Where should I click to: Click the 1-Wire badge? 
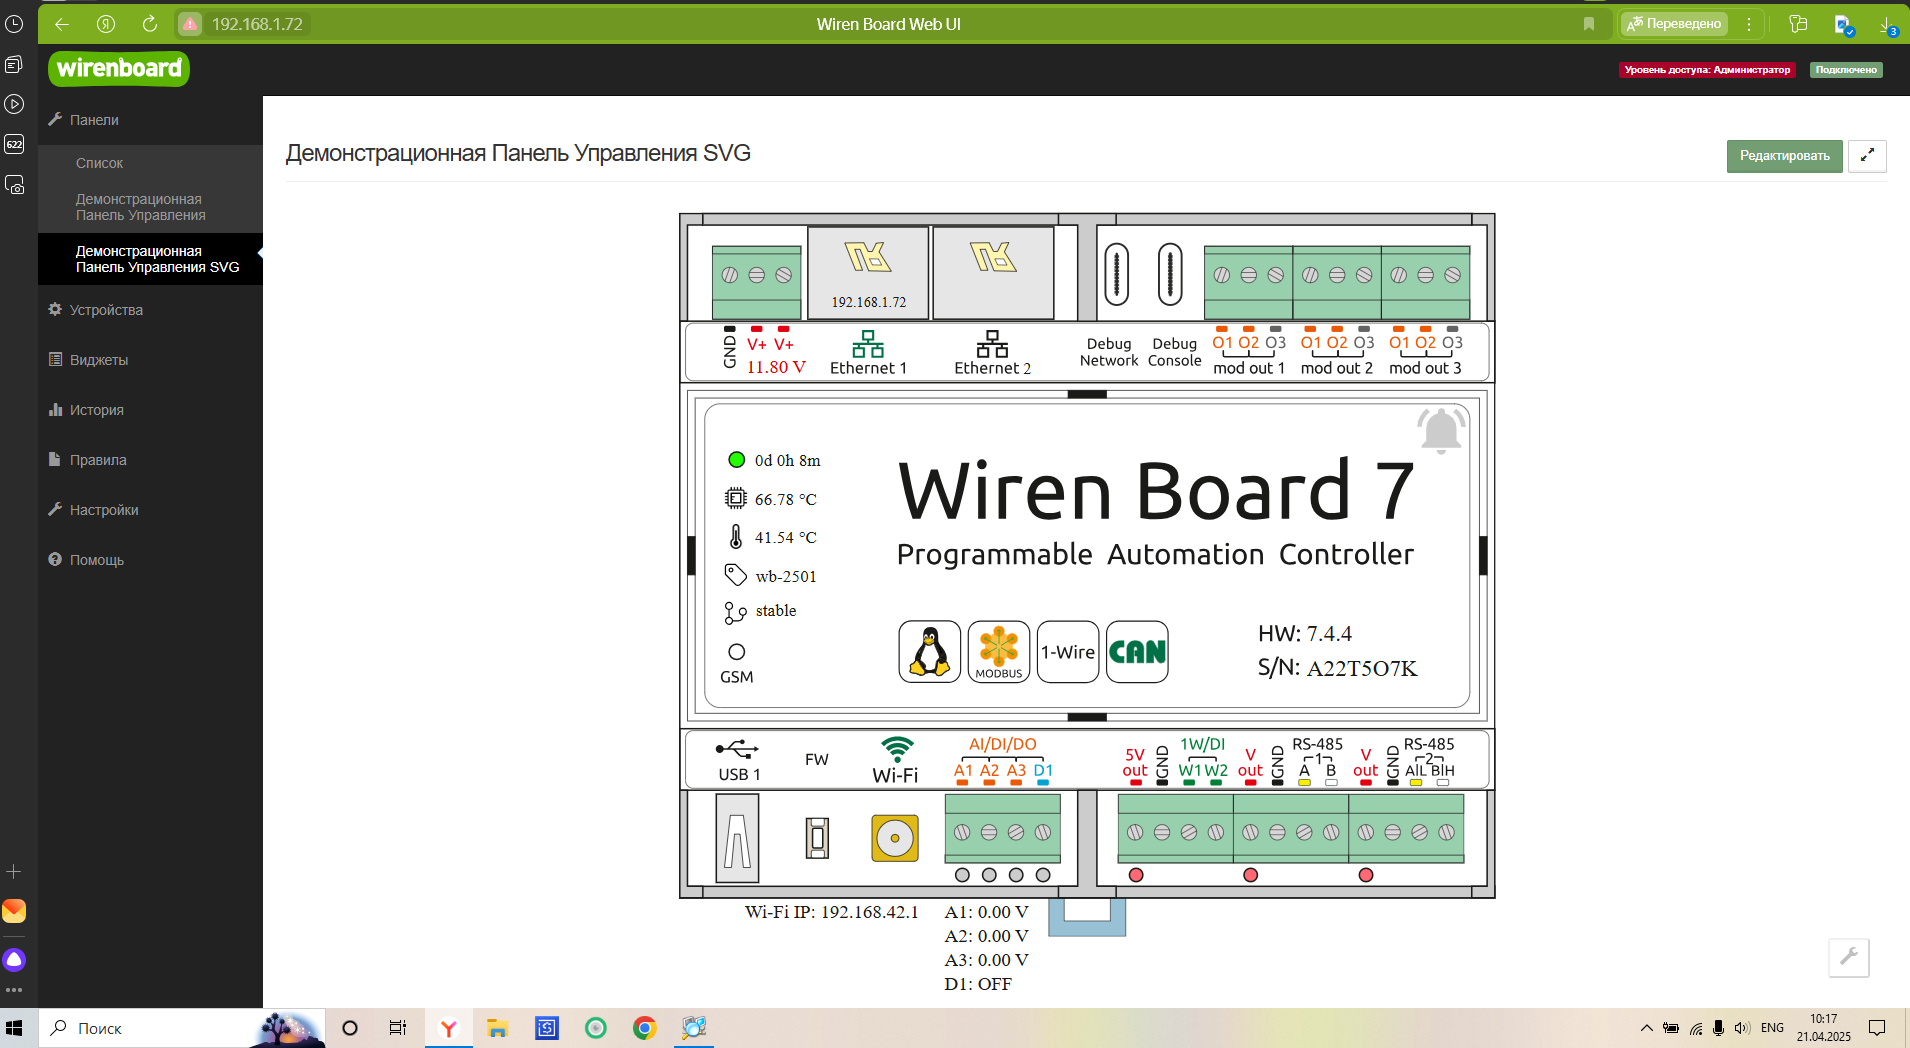coord(1068,652)
